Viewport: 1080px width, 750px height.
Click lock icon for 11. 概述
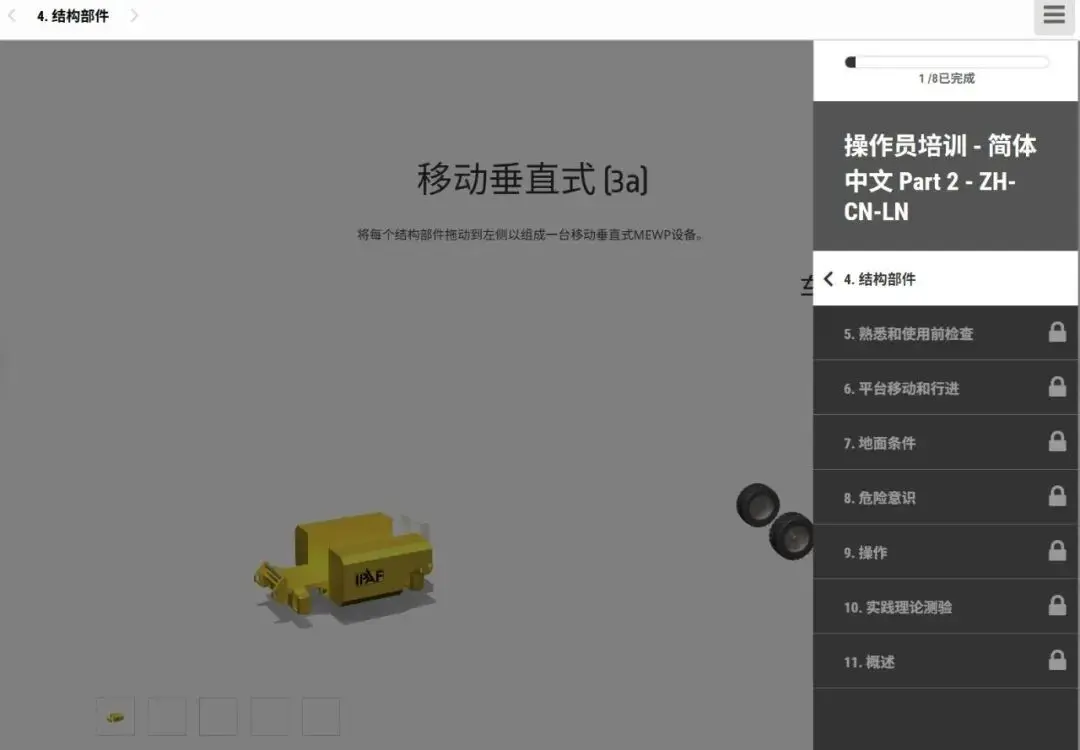tap(1057, 660)
